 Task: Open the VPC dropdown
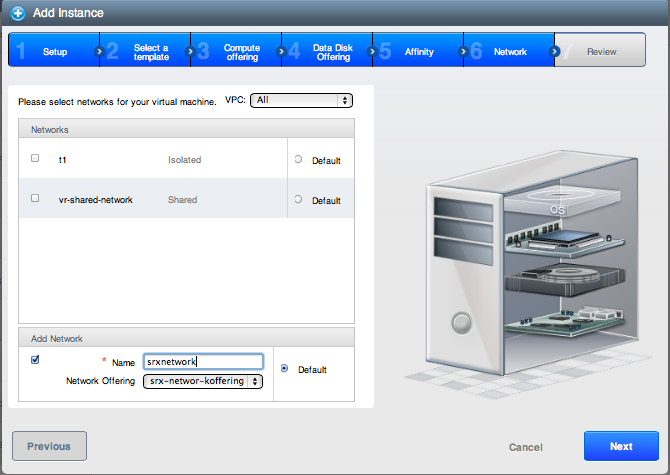(x=301, y=100)
